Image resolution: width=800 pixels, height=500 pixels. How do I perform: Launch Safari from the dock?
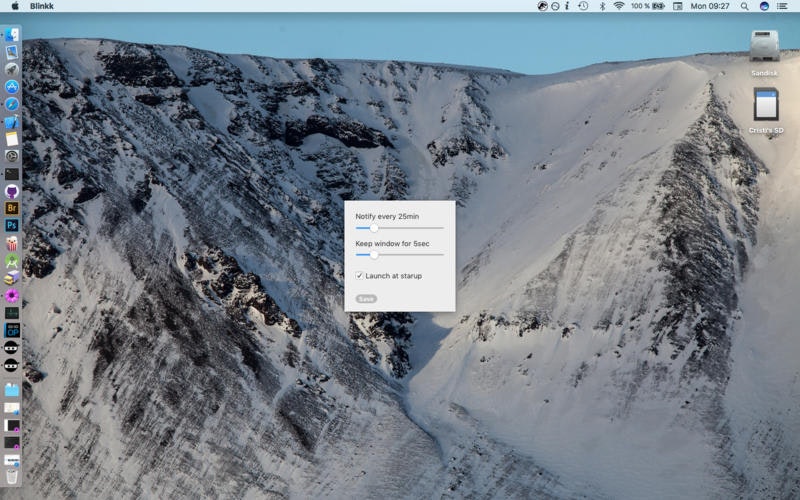point(12,104)
